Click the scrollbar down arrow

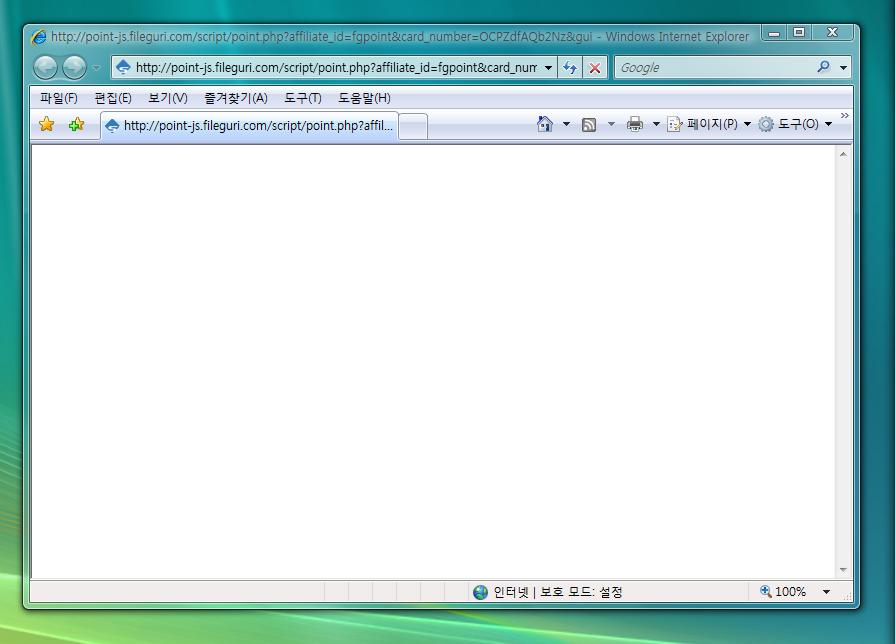[843, 570]
